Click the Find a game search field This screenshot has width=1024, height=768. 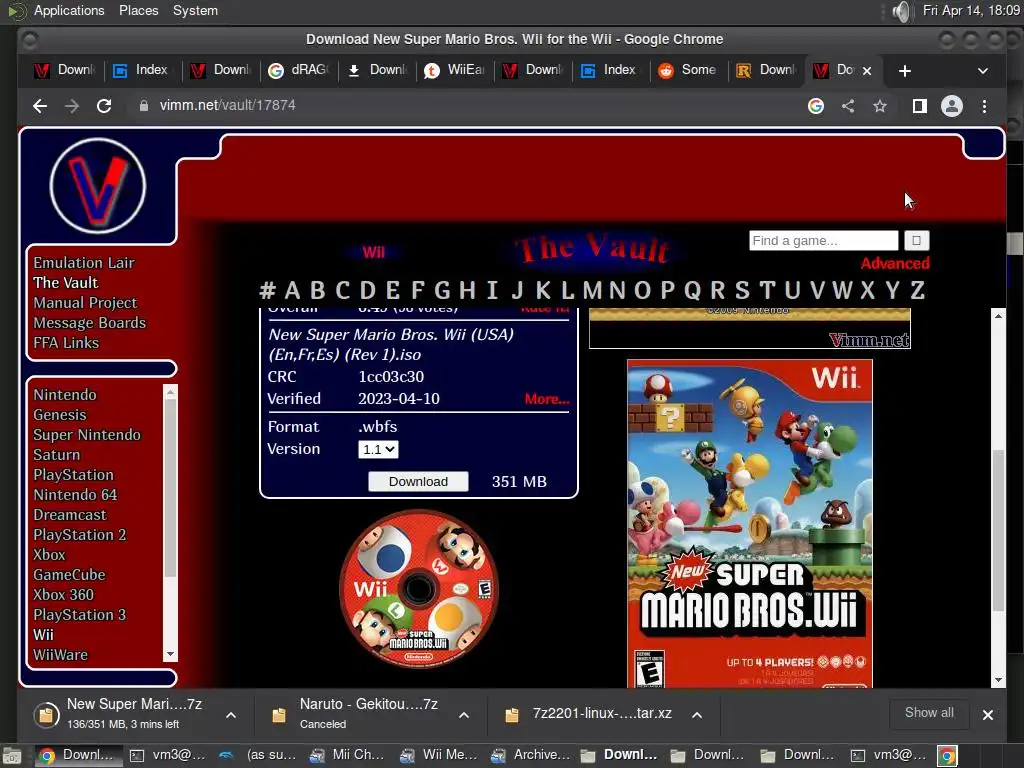click(x=824, y=240)
